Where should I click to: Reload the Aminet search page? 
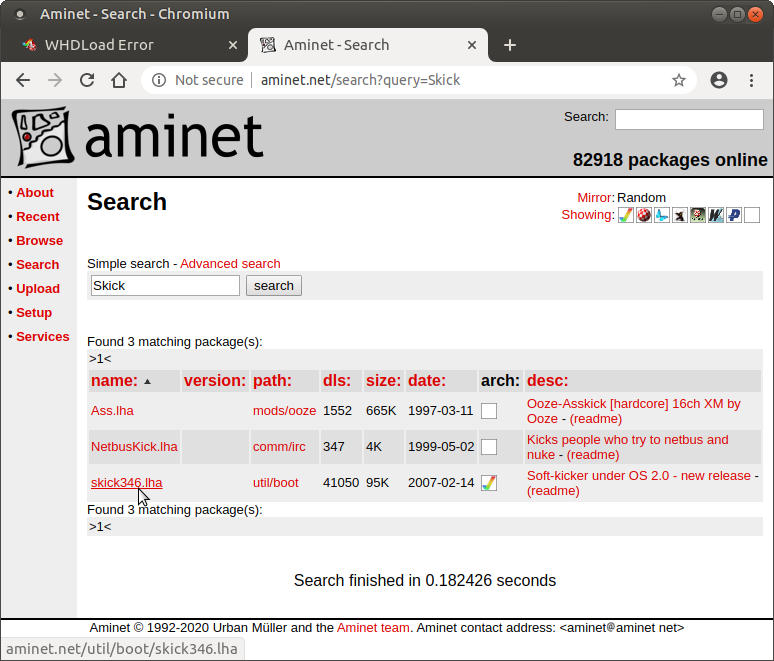(87, 80)
